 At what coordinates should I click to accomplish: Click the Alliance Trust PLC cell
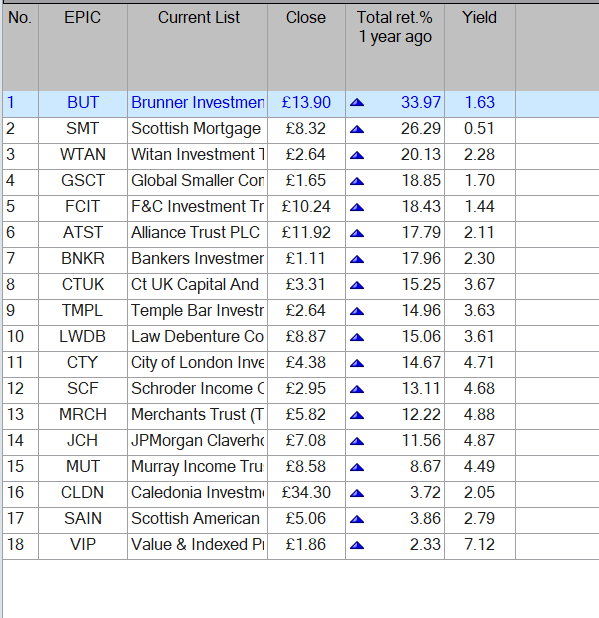coord(197,233)
